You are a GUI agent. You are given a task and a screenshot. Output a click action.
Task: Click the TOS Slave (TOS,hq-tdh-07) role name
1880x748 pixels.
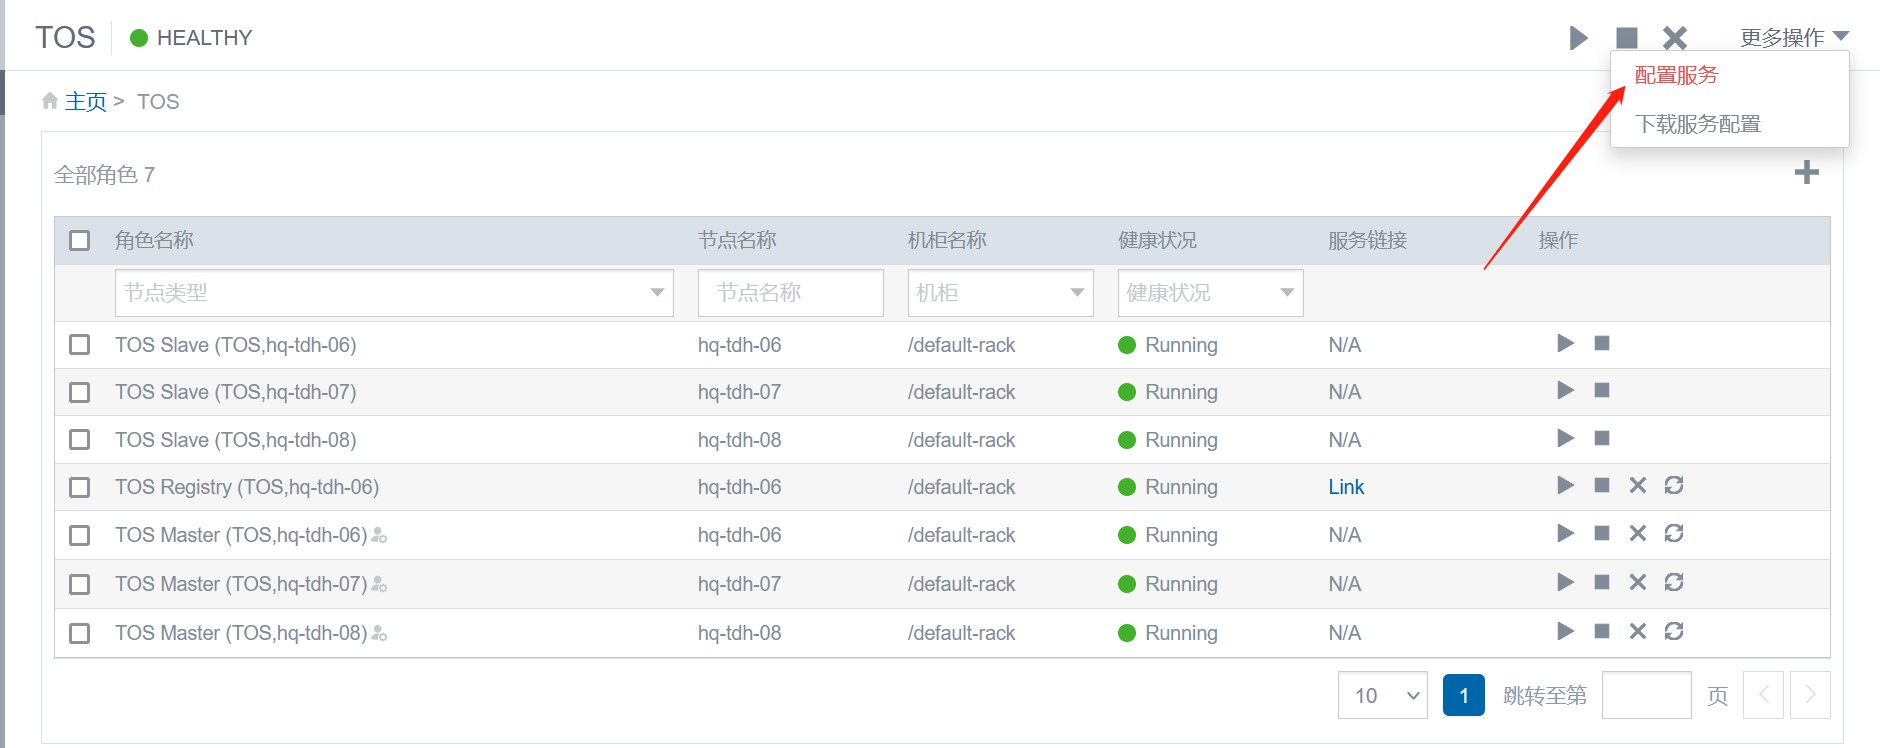pos(236,392)
